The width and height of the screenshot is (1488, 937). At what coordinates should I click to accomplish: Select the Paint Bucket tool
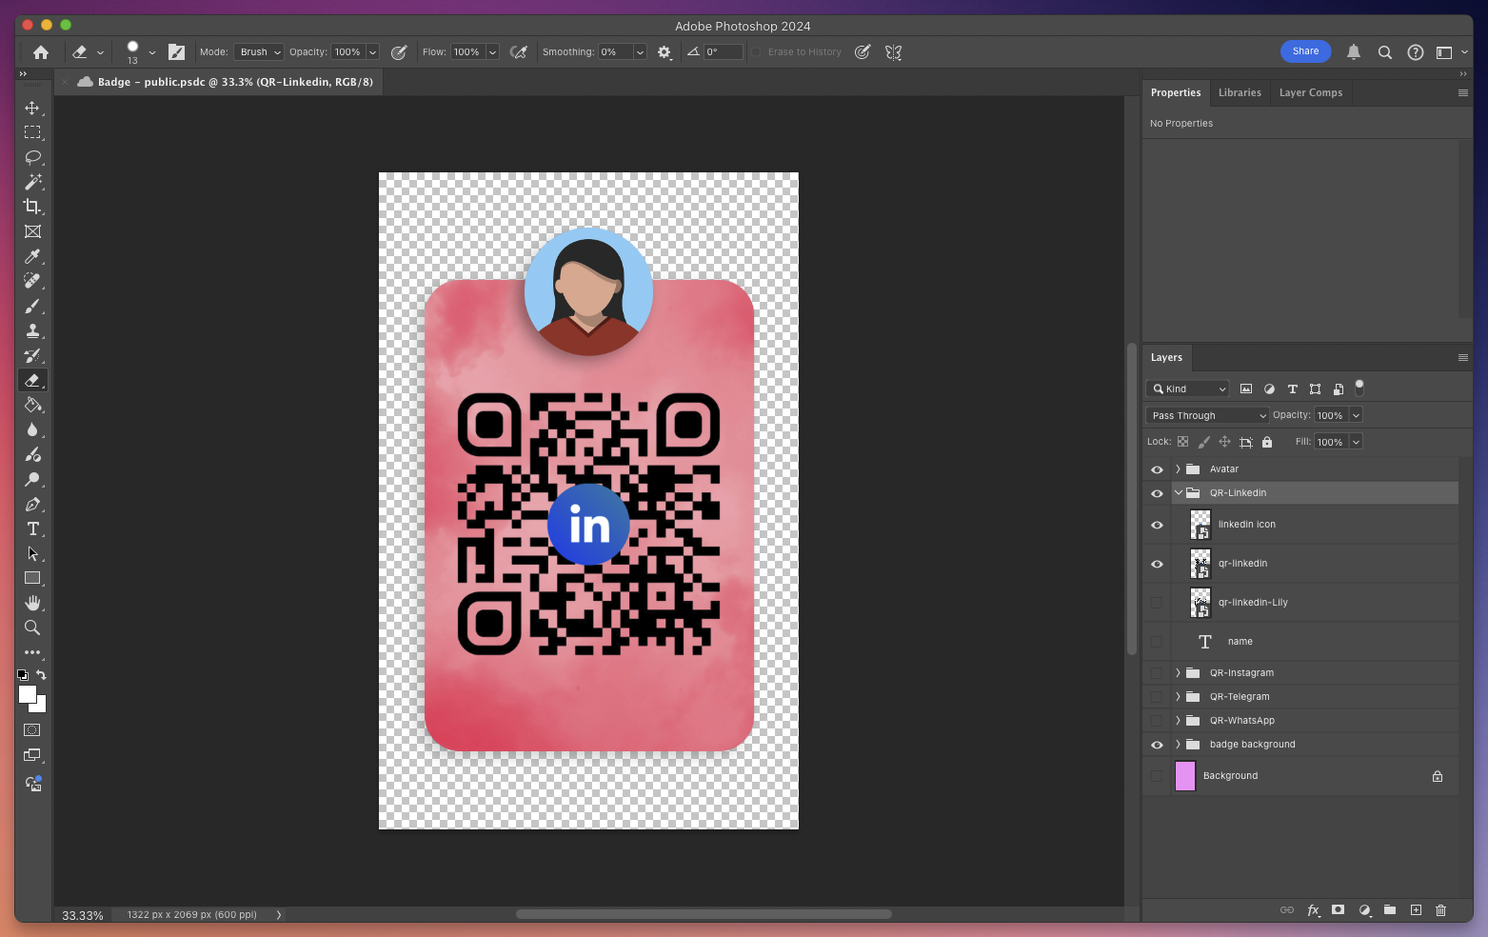pos(32,405)
